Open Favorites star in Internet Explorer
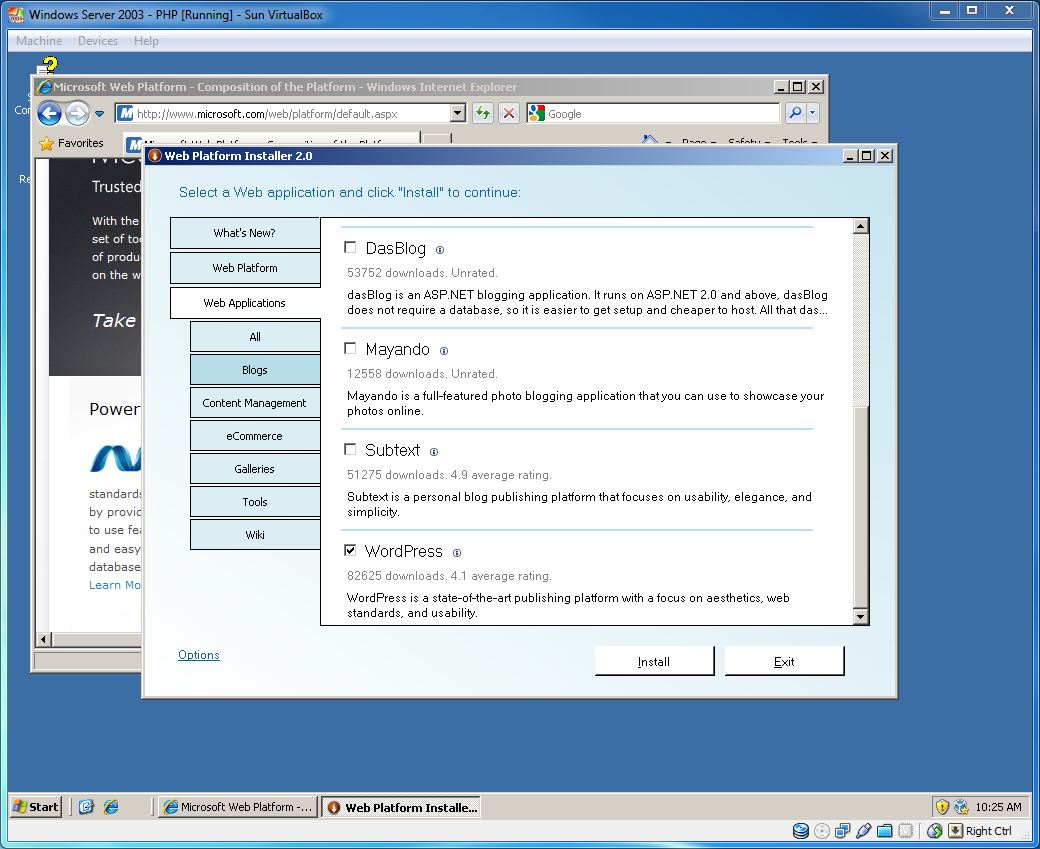 (x=46, y=143)
